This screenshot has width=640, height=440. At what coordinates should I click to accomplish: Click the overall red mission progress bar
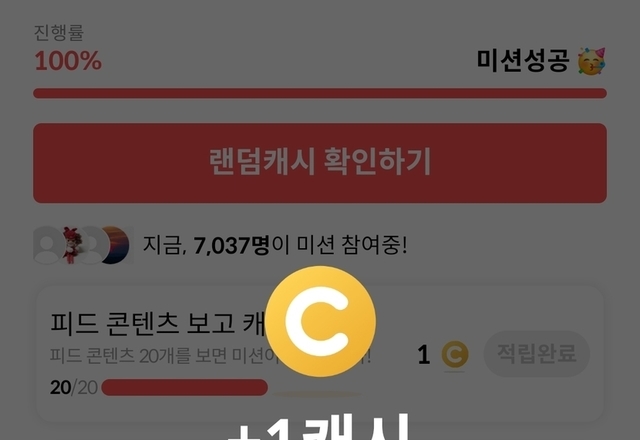(x=320, y=93)
